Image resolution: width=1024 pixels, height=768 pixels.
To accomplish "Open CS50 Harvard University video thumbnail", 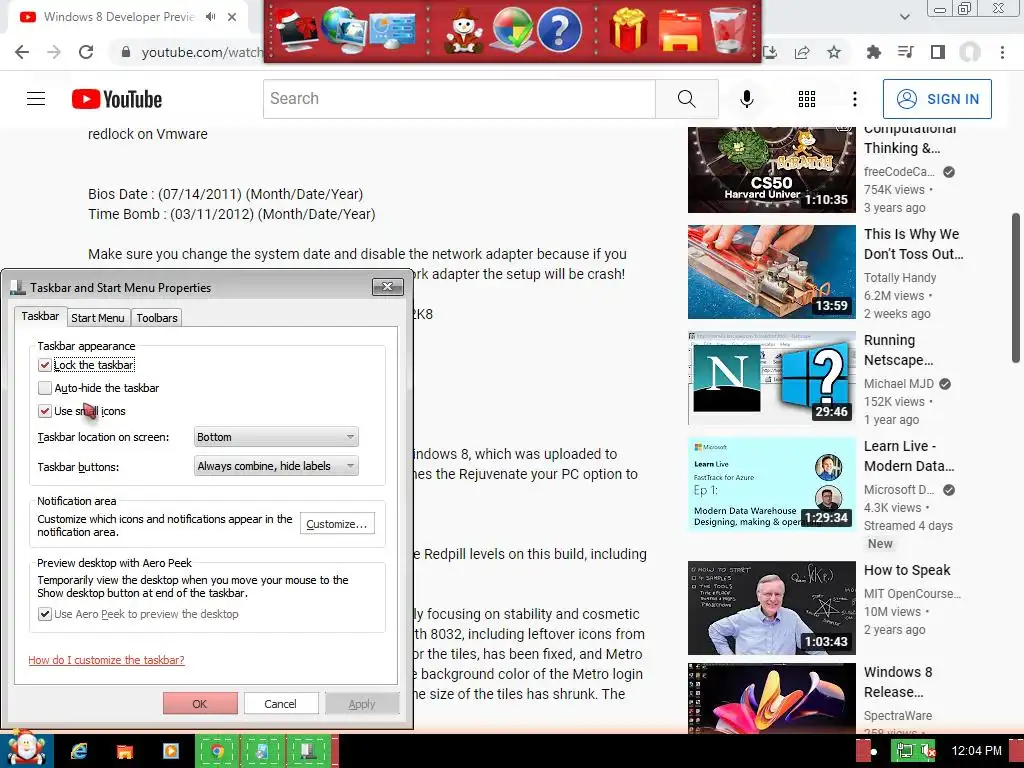I will 771,169.
